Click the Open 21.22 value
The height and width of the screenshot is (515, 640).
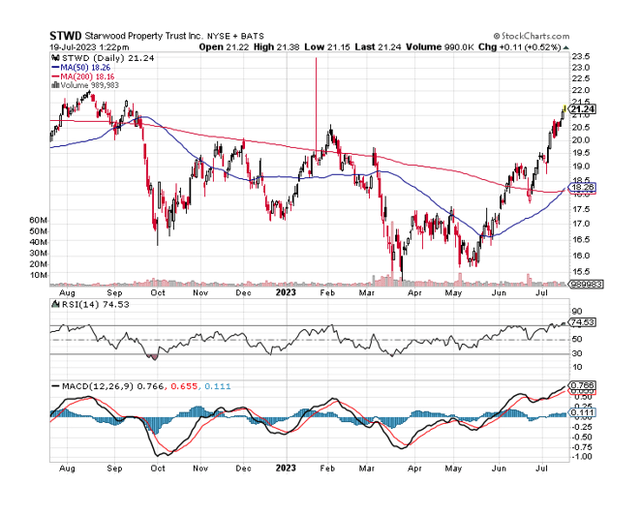224,47
